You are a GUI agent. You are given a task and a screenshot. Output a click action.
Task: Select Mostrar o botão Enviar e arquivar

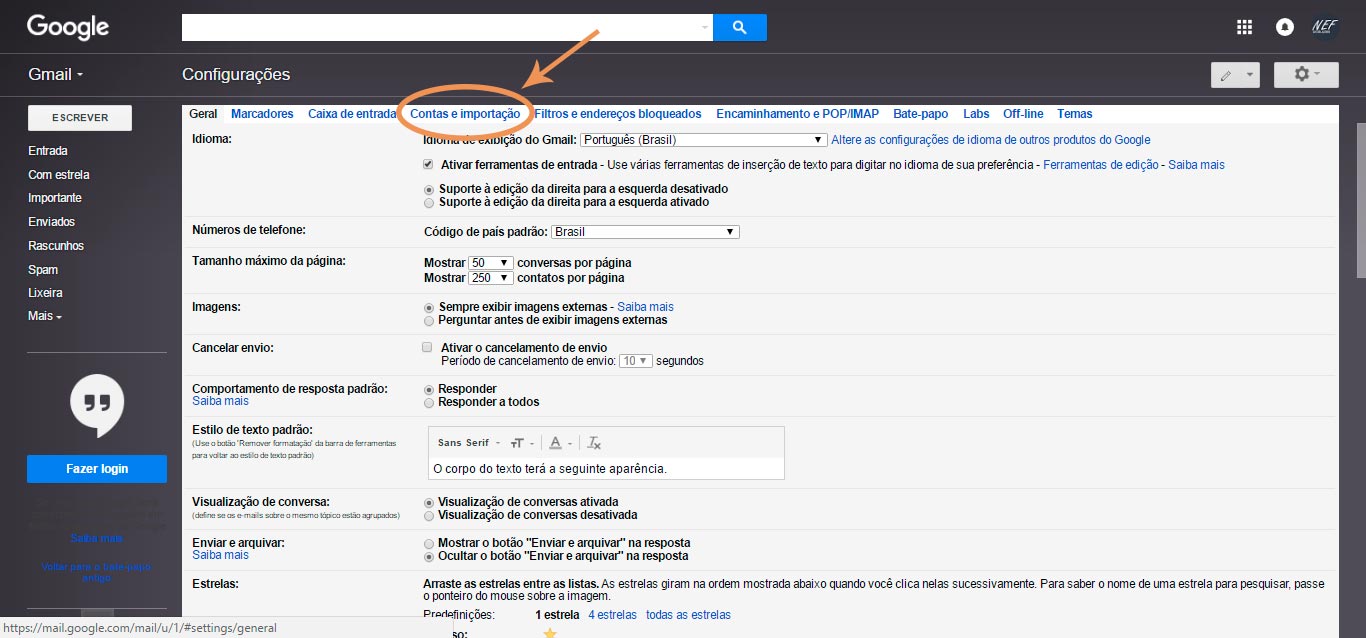429,543
